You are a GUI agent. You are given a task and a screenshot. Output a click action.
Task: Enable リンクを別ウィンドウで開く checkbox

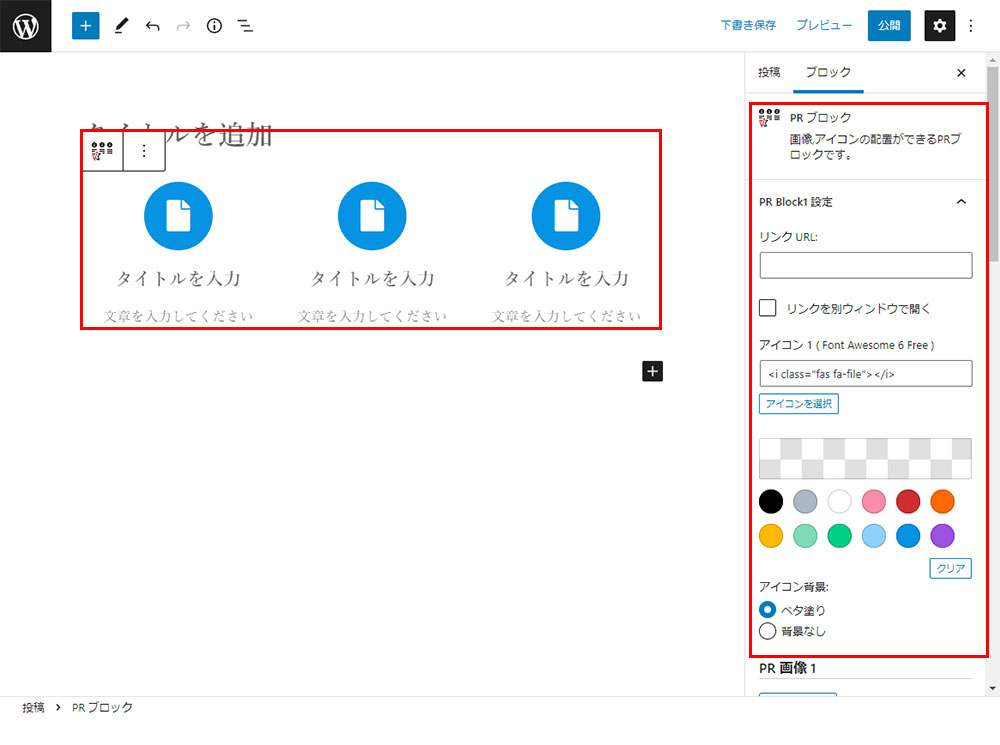[768, 309]
